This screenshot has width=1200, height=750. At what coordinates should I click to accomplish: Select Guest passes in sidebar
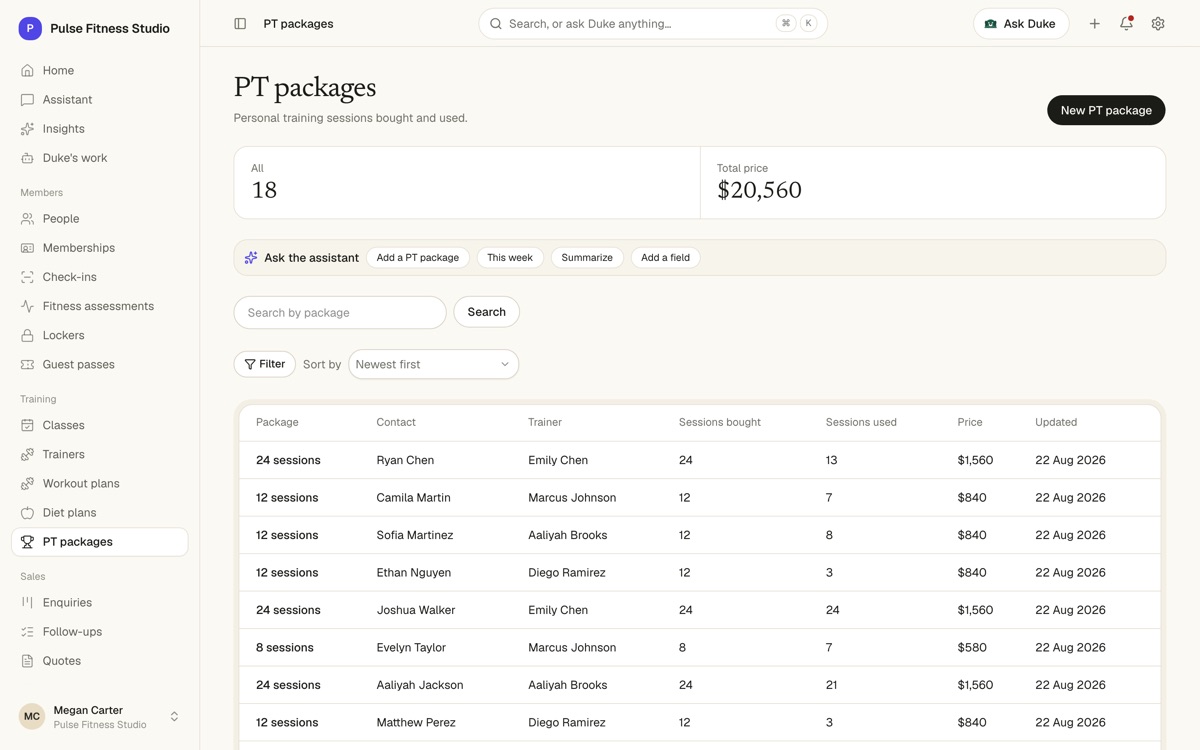(x=99, y=364)
